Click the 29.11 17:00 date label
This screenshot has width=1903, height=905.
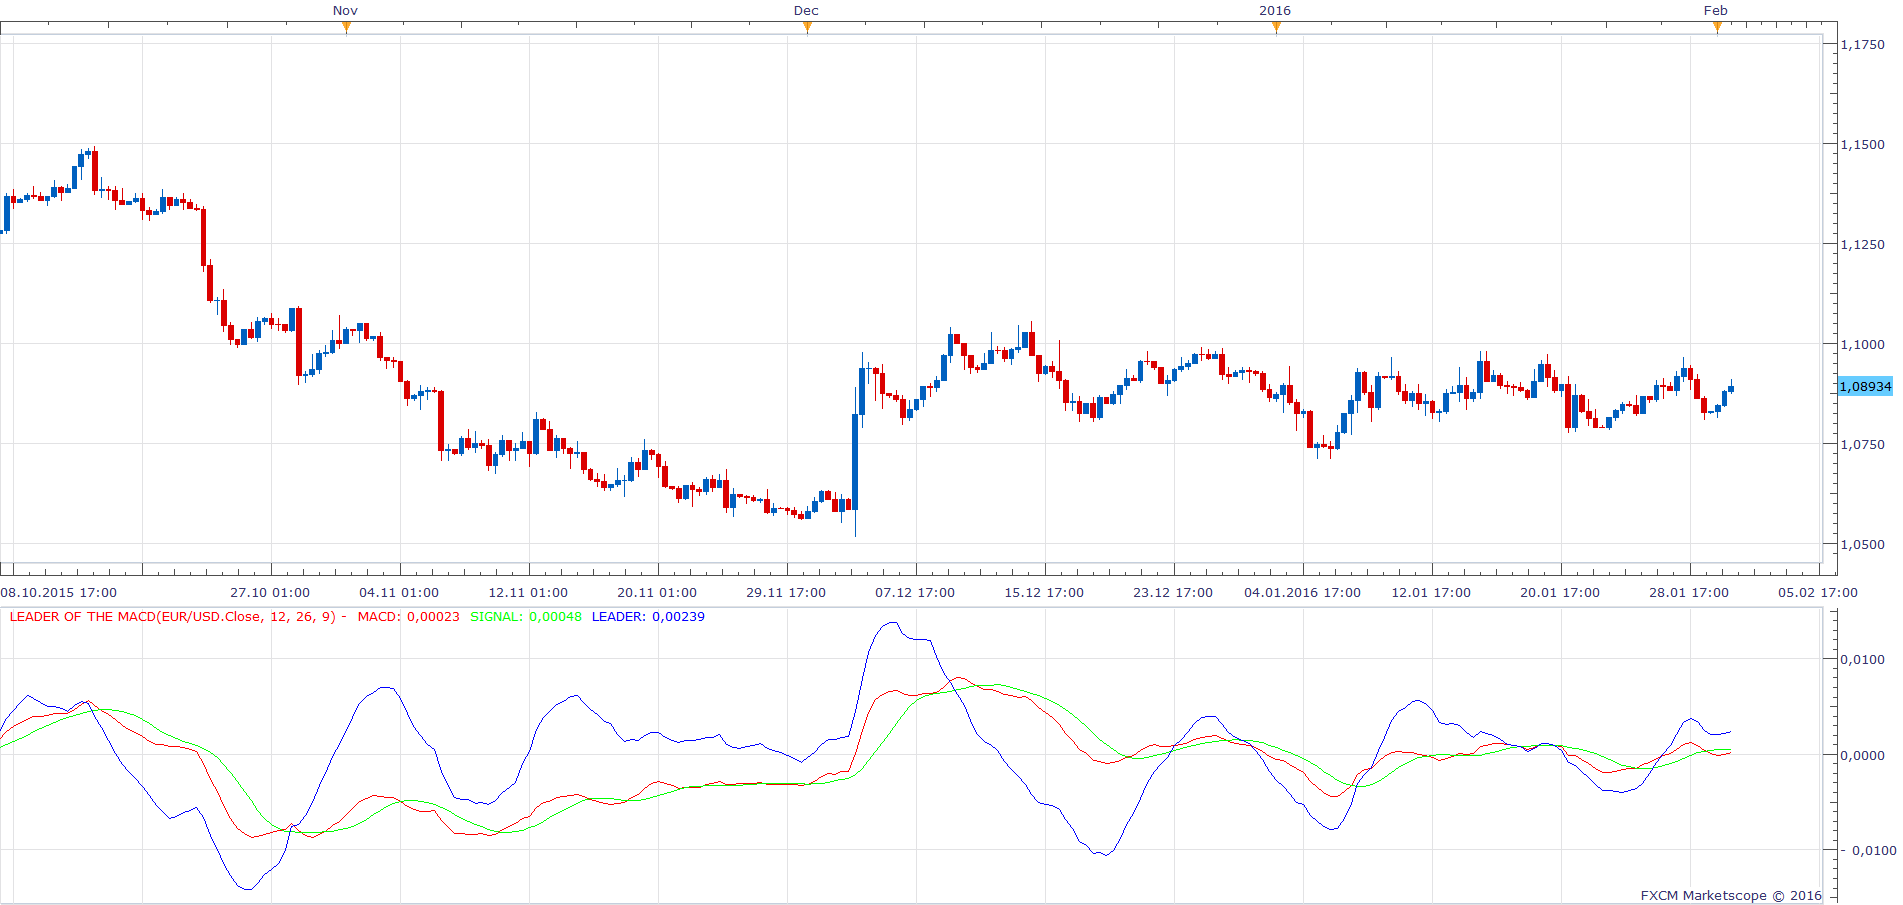click(x=786, y=592)
